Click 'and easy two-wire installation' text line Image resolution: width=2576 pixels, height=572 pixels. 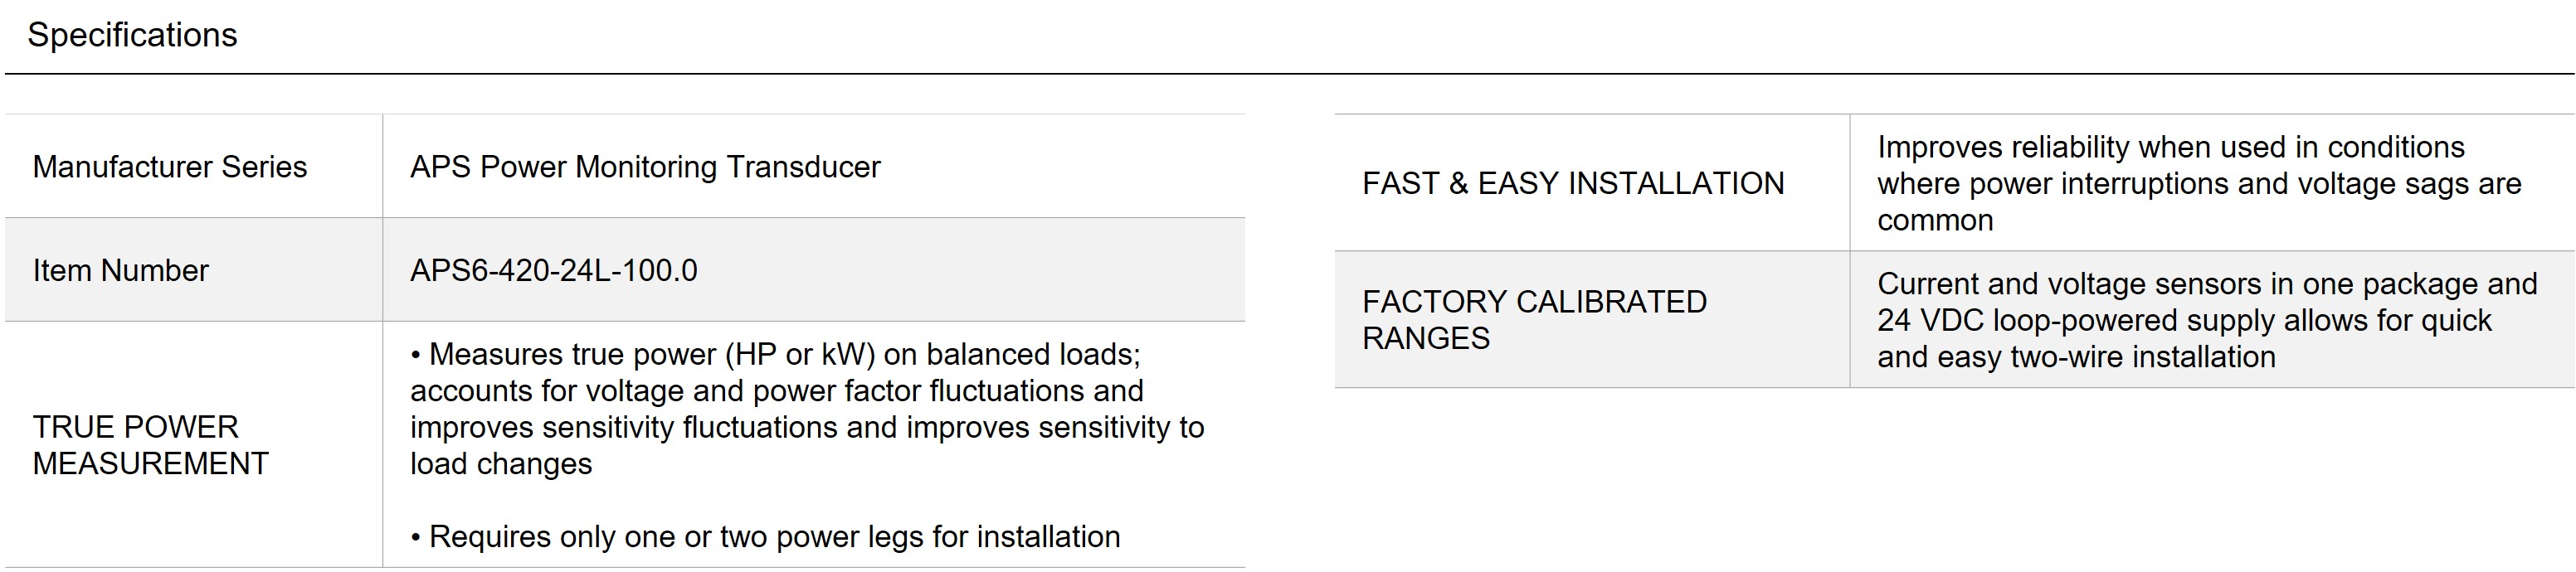click(2076, 357)
